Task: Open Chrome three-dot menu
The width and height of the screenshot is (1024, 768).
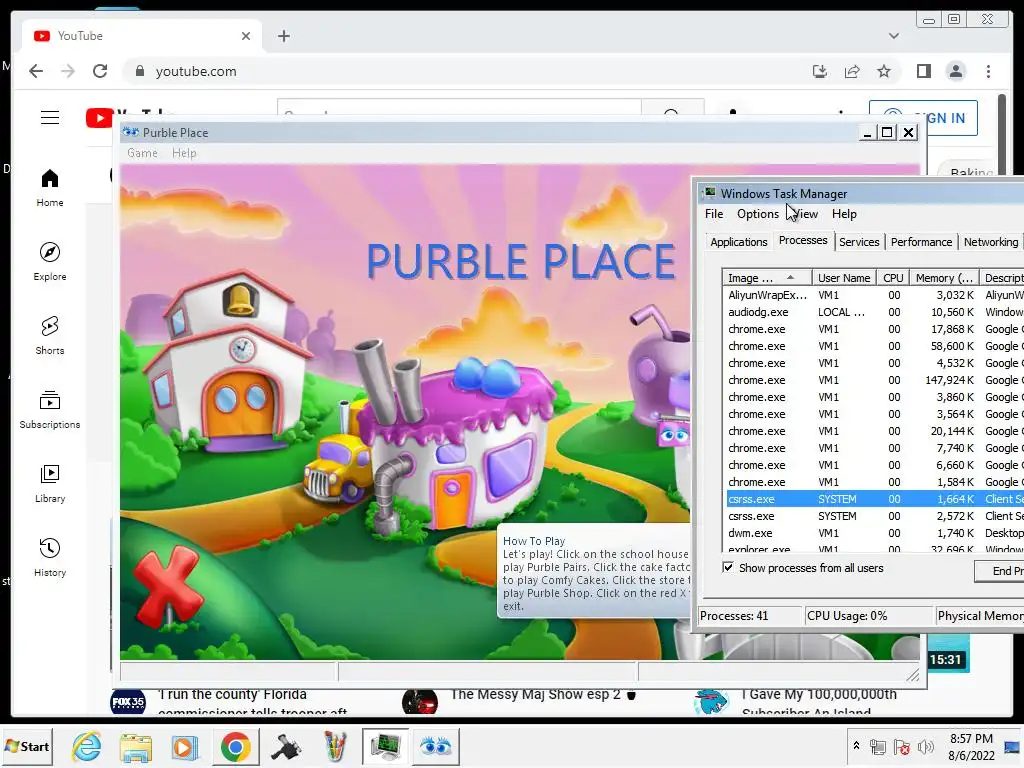Action: click(988, 71)
